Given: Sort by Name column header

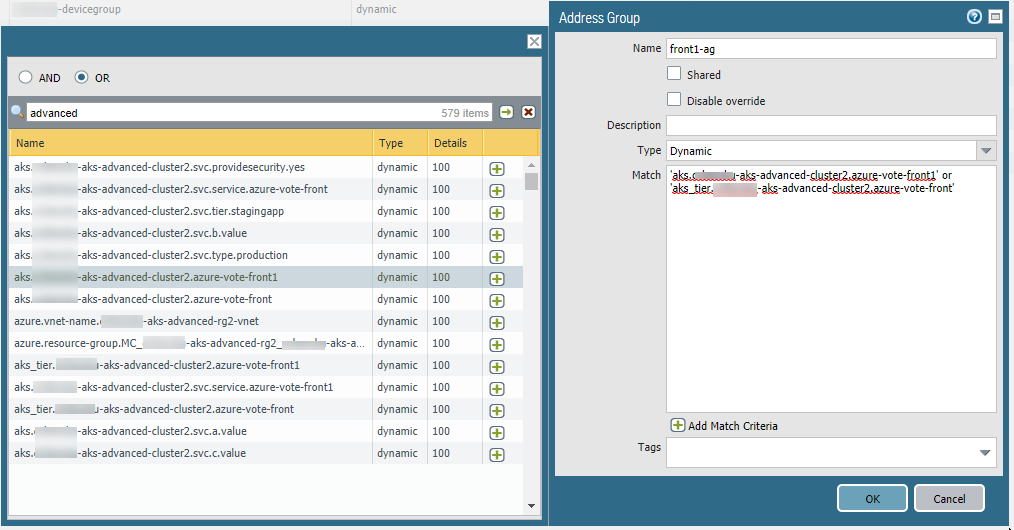Looking at the screenshot, I should [x=190, y=143].
